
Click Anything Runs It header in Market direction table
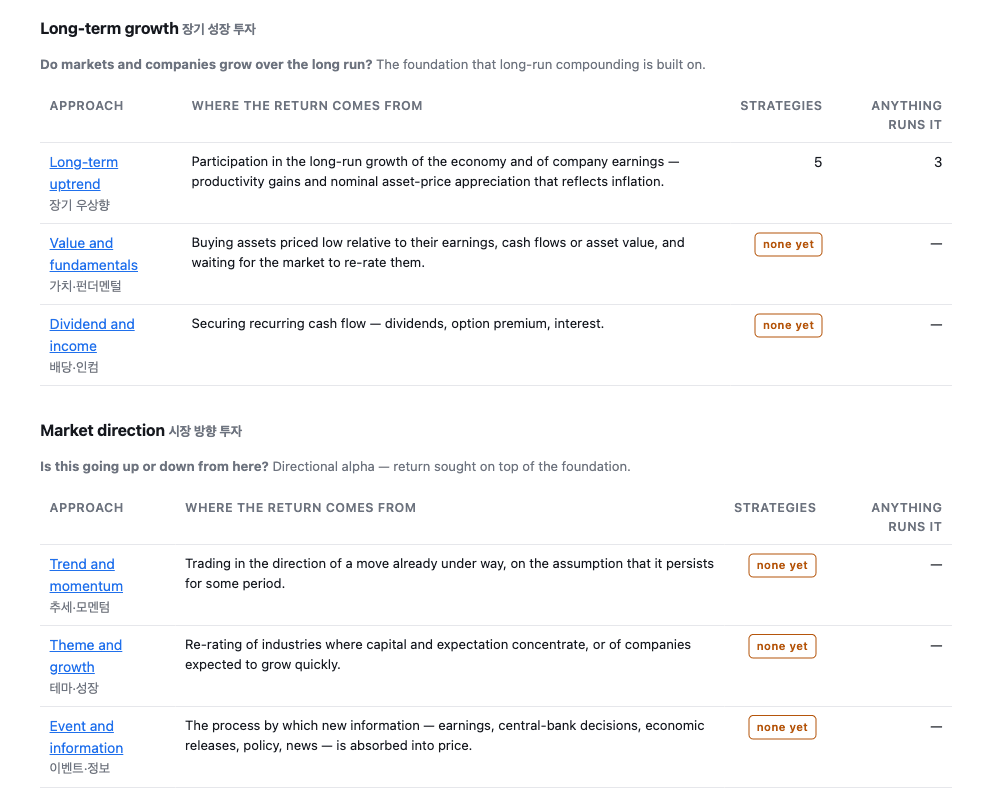906,517
